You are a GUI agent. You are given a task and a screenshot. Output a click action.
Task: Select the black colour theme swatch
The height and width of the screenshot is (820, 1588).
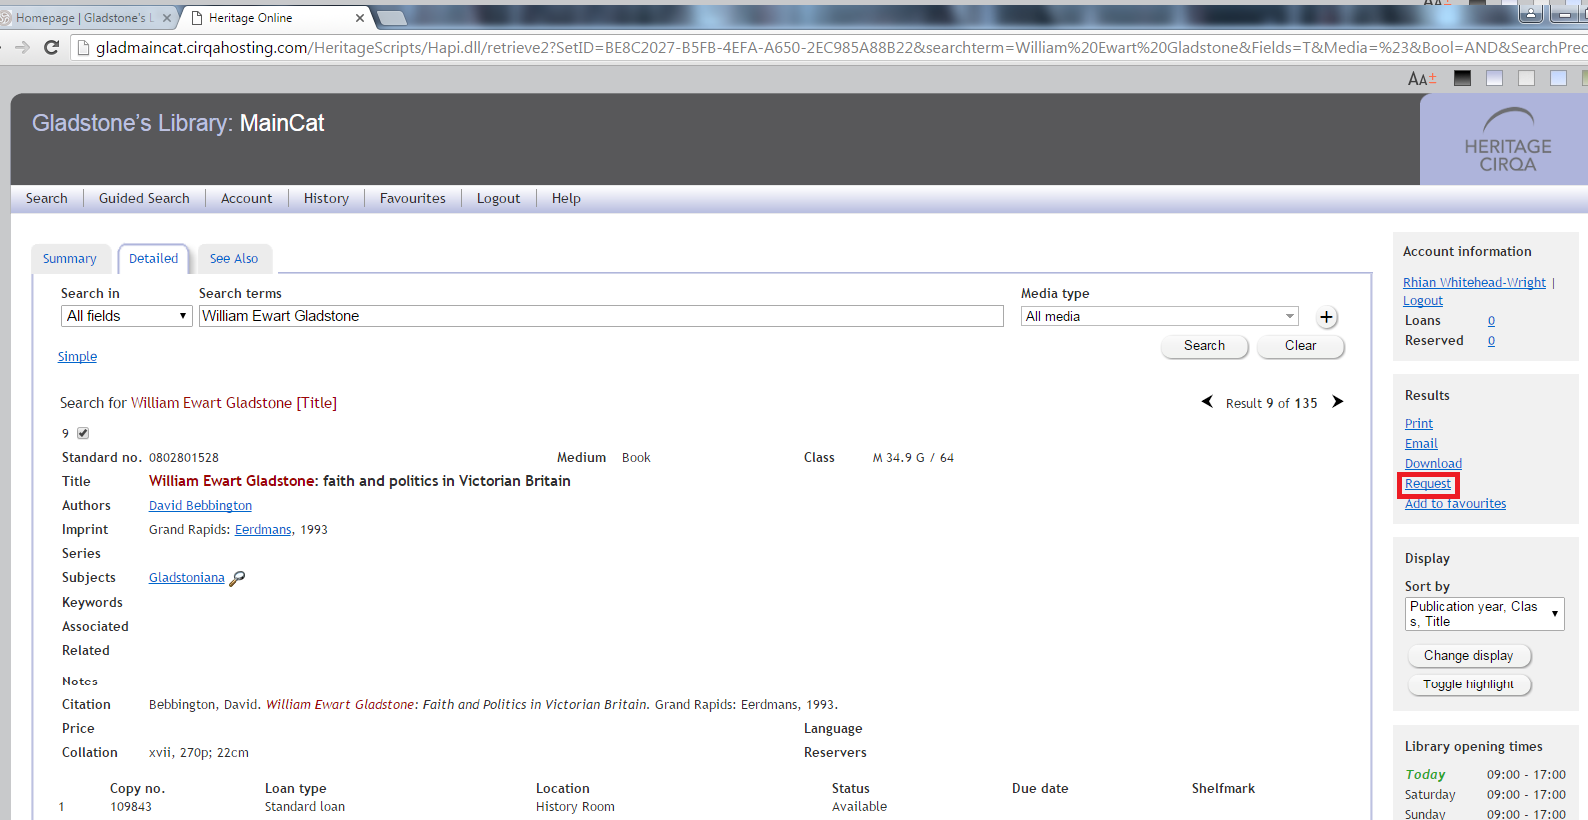[1462, 78]
